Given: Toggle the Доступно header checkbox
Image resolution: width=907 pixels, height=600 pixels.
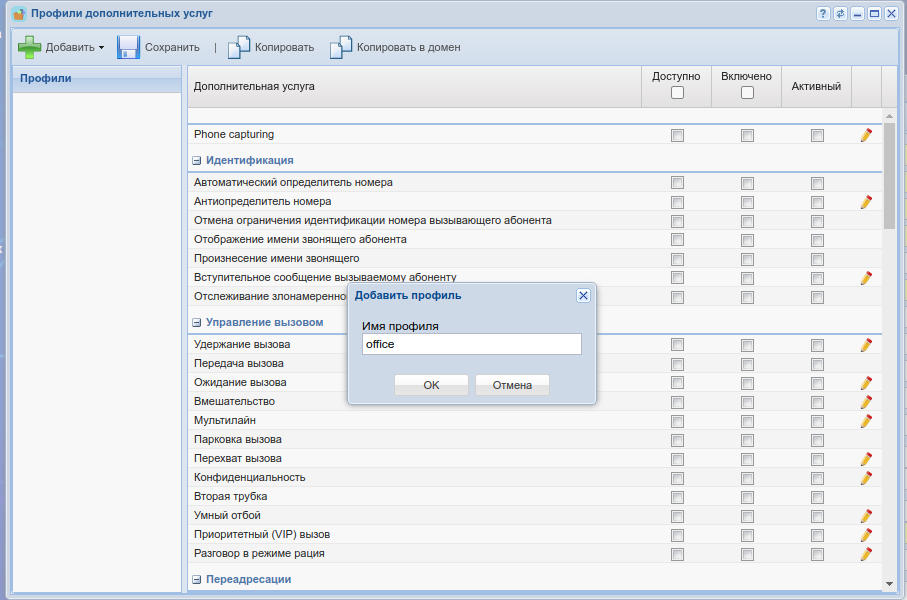Looking at the screenshot, I should [x=677, y=93].
